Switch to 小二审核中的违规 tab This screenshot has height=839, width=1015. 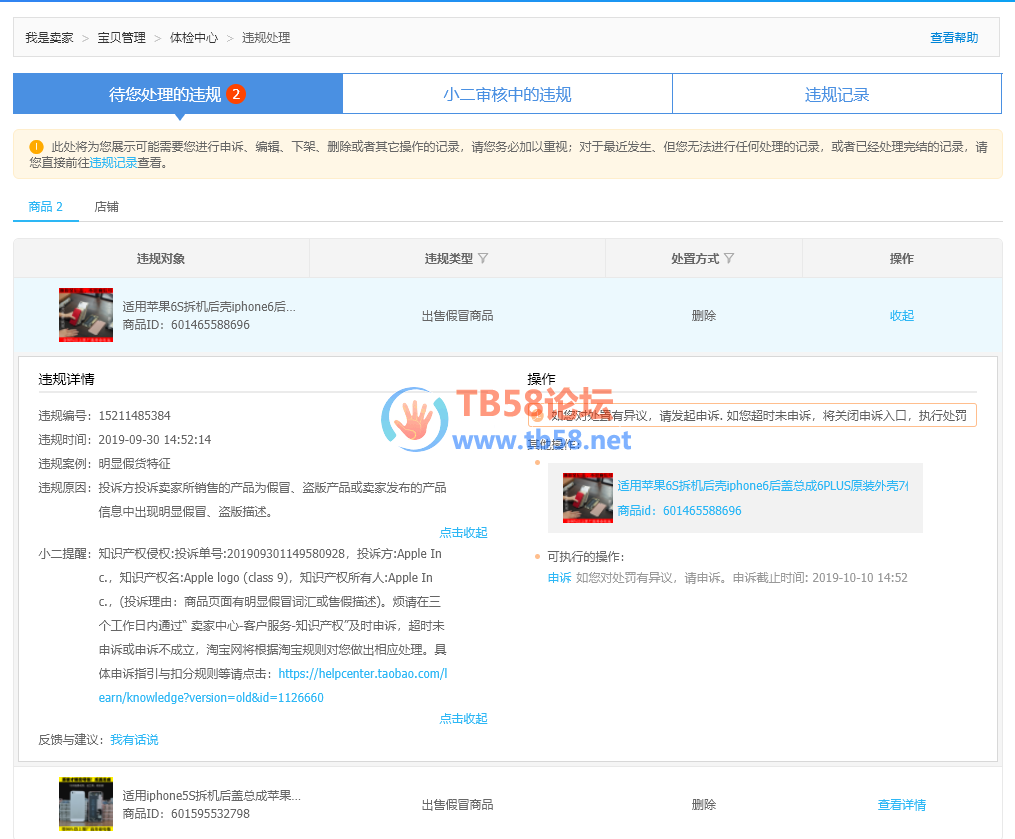507,94
